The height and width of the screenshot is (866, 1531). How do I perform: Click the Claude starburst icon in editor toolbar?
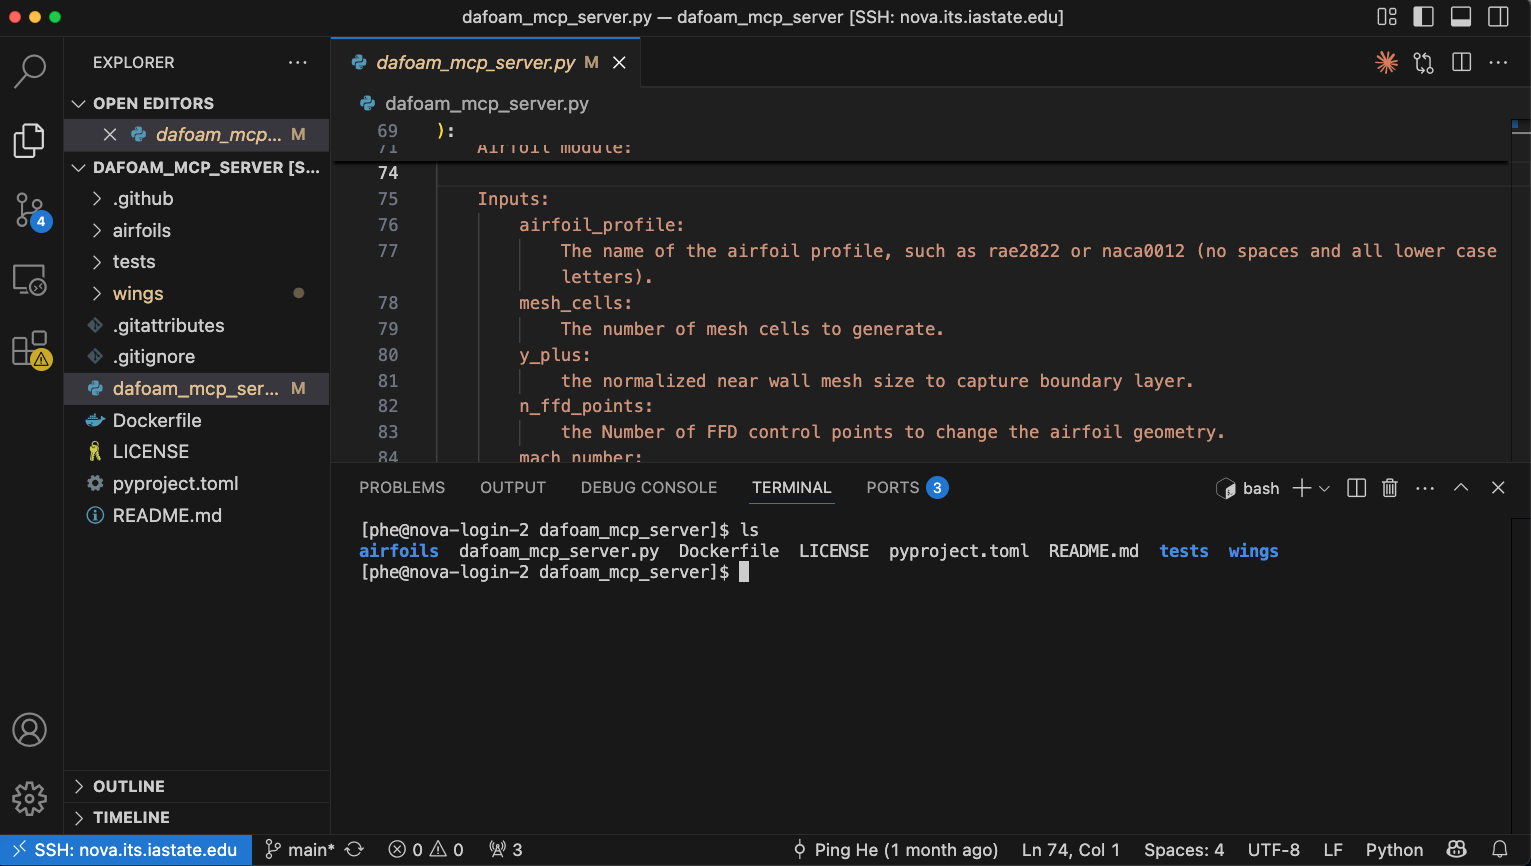[x=1386, y=62]
